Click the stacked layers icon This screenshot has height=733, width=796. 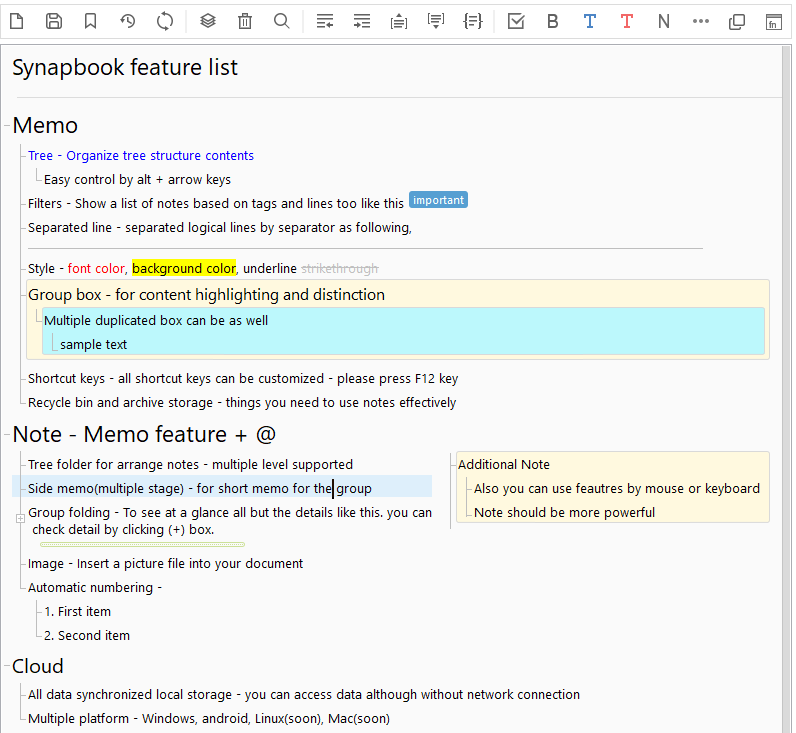coord(208,21)
